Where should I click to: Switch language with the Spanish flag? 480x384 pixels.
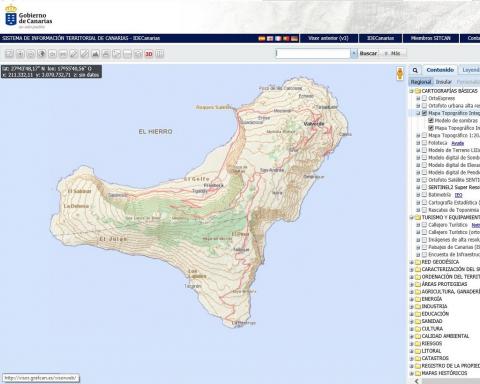pos(262,38)
